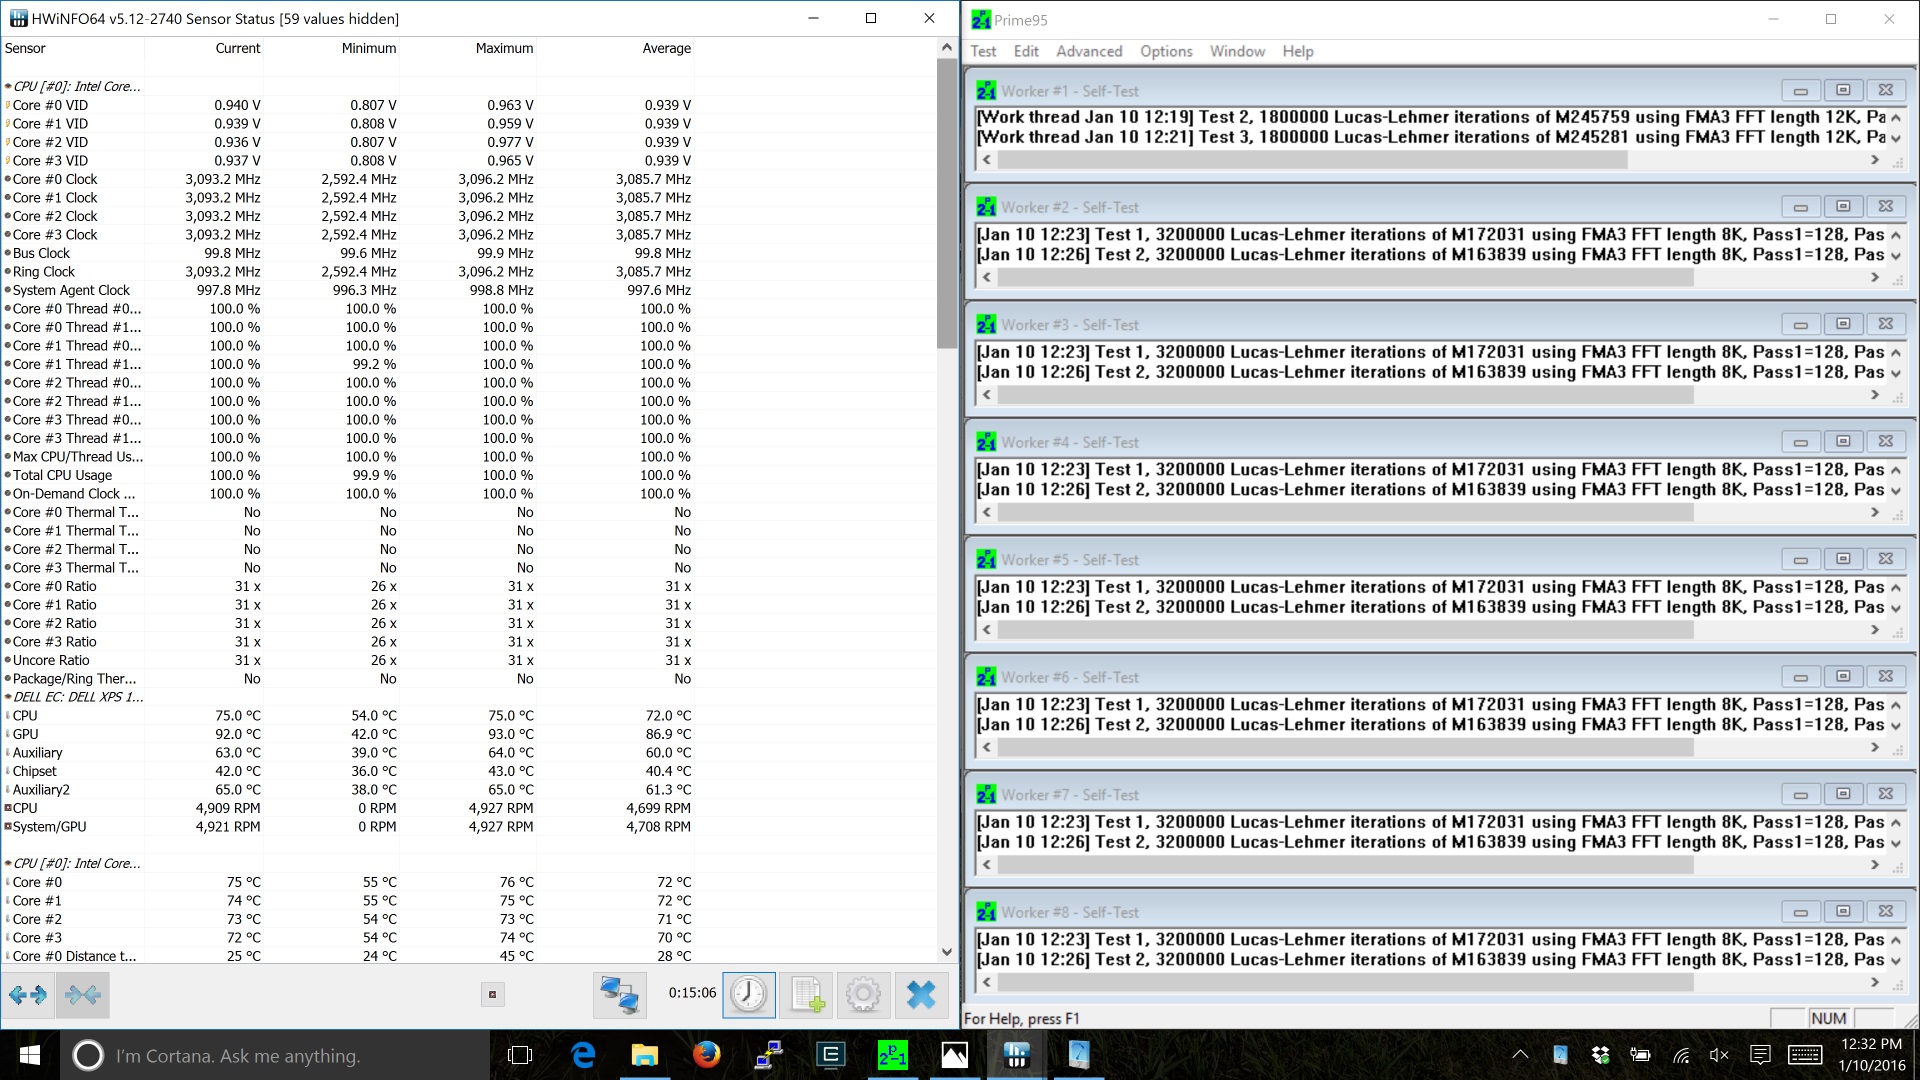Select the Ring Clock sensor row
Viewport: 1920px width, 1080px height.
click(348, 272)
